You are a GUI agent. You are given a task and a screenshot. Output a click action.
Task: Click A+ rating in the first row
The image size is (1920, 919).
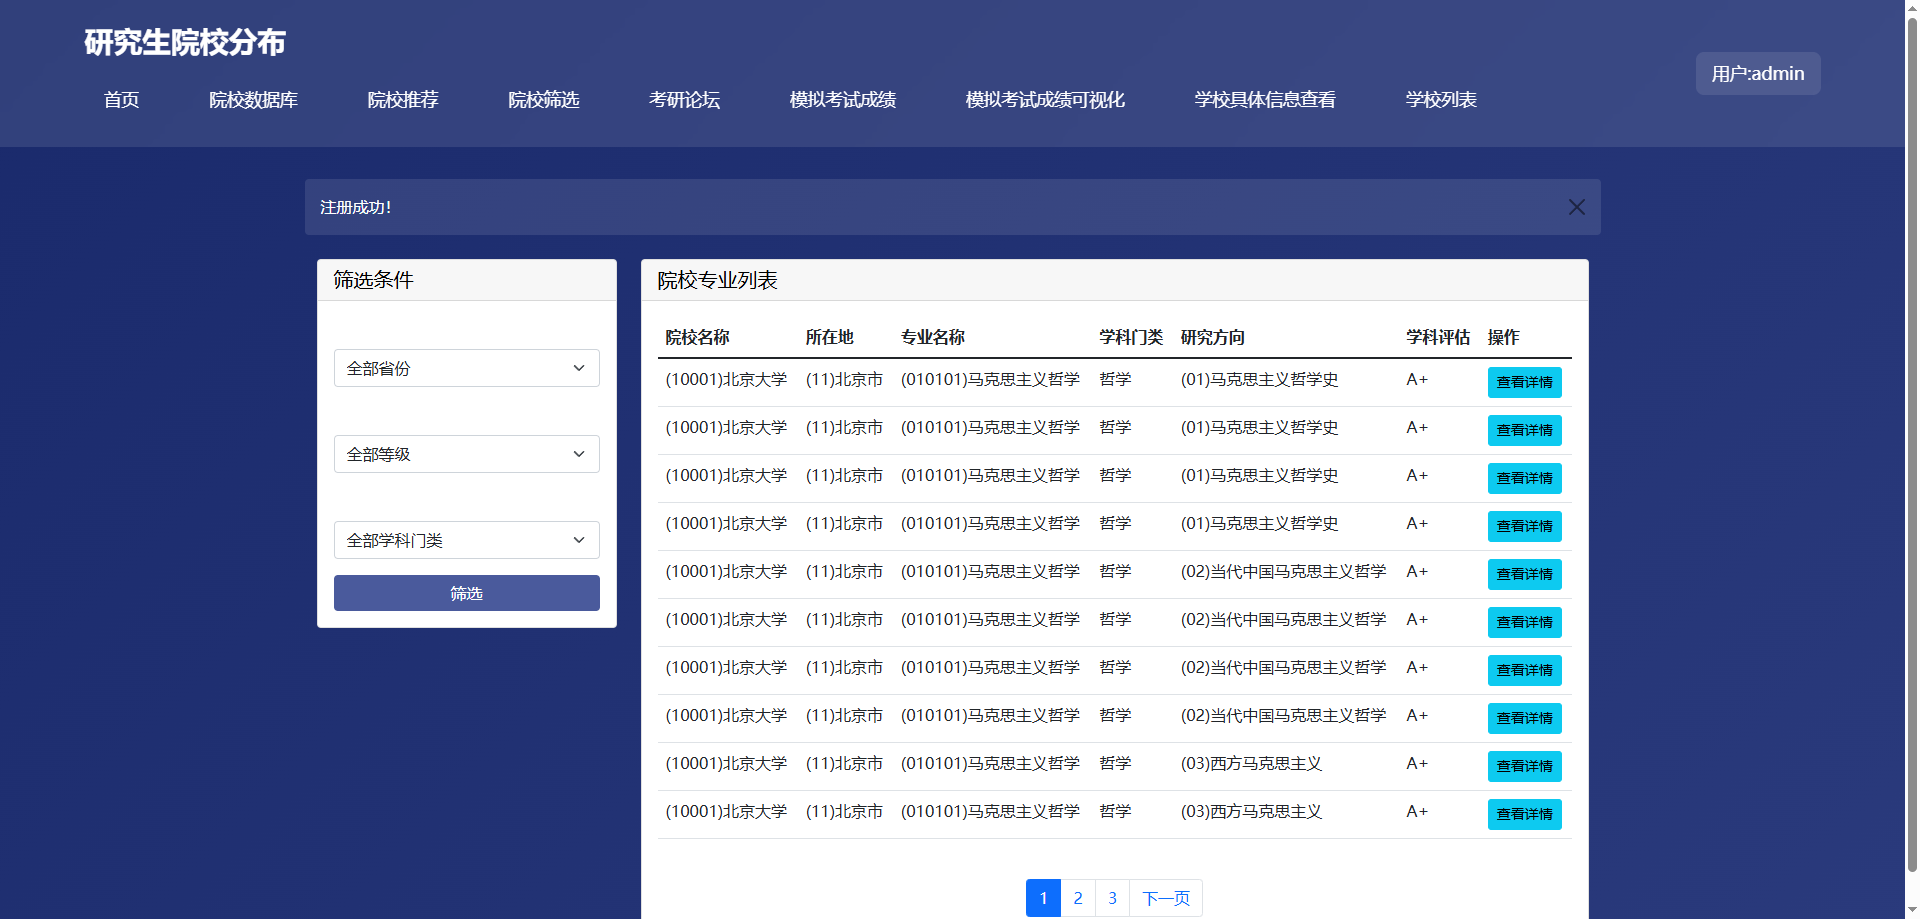coord(1417,380)
